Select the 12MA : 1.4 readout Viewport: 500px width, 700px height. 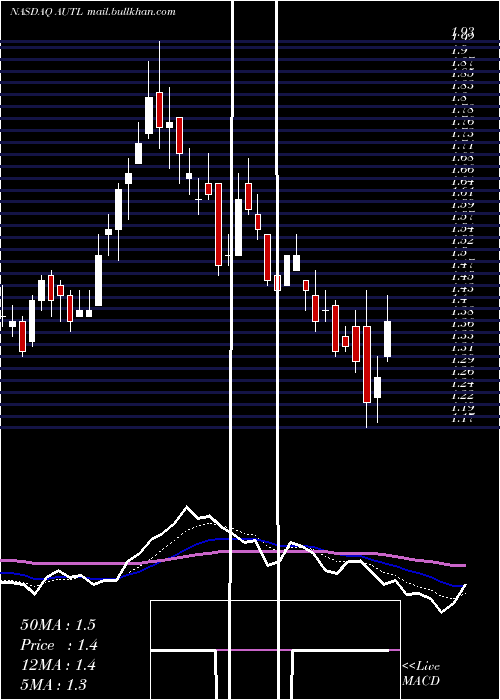coord(58,665)
